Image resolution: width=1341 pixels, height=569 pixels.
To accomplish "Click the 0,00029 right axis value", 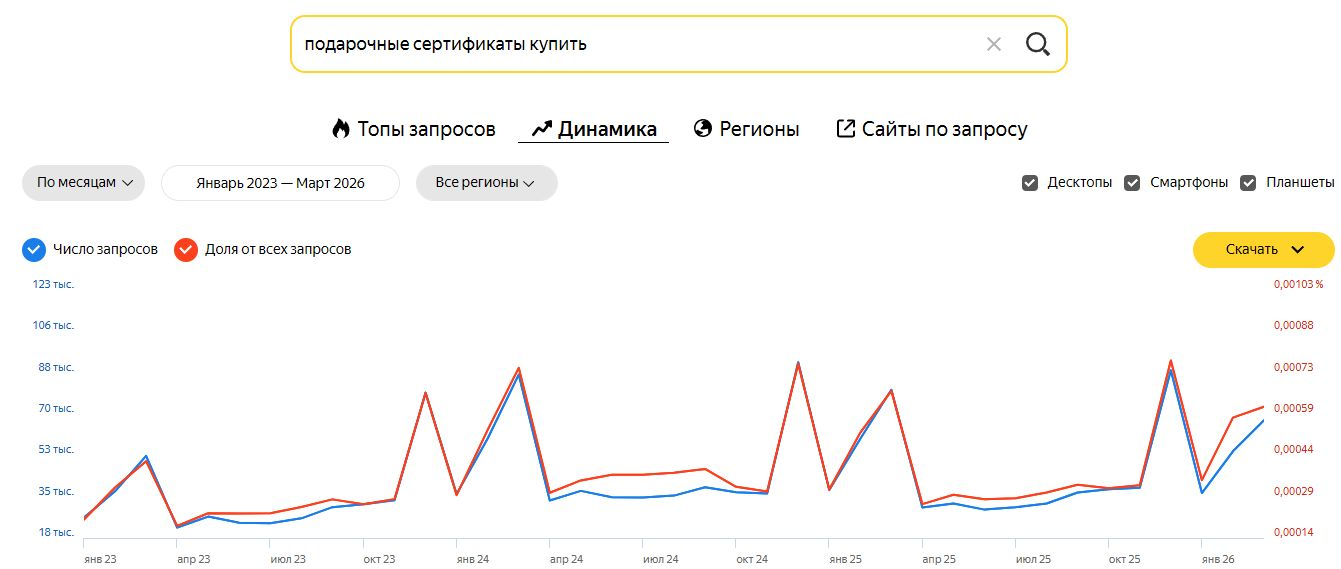I will coord(1293,491).
